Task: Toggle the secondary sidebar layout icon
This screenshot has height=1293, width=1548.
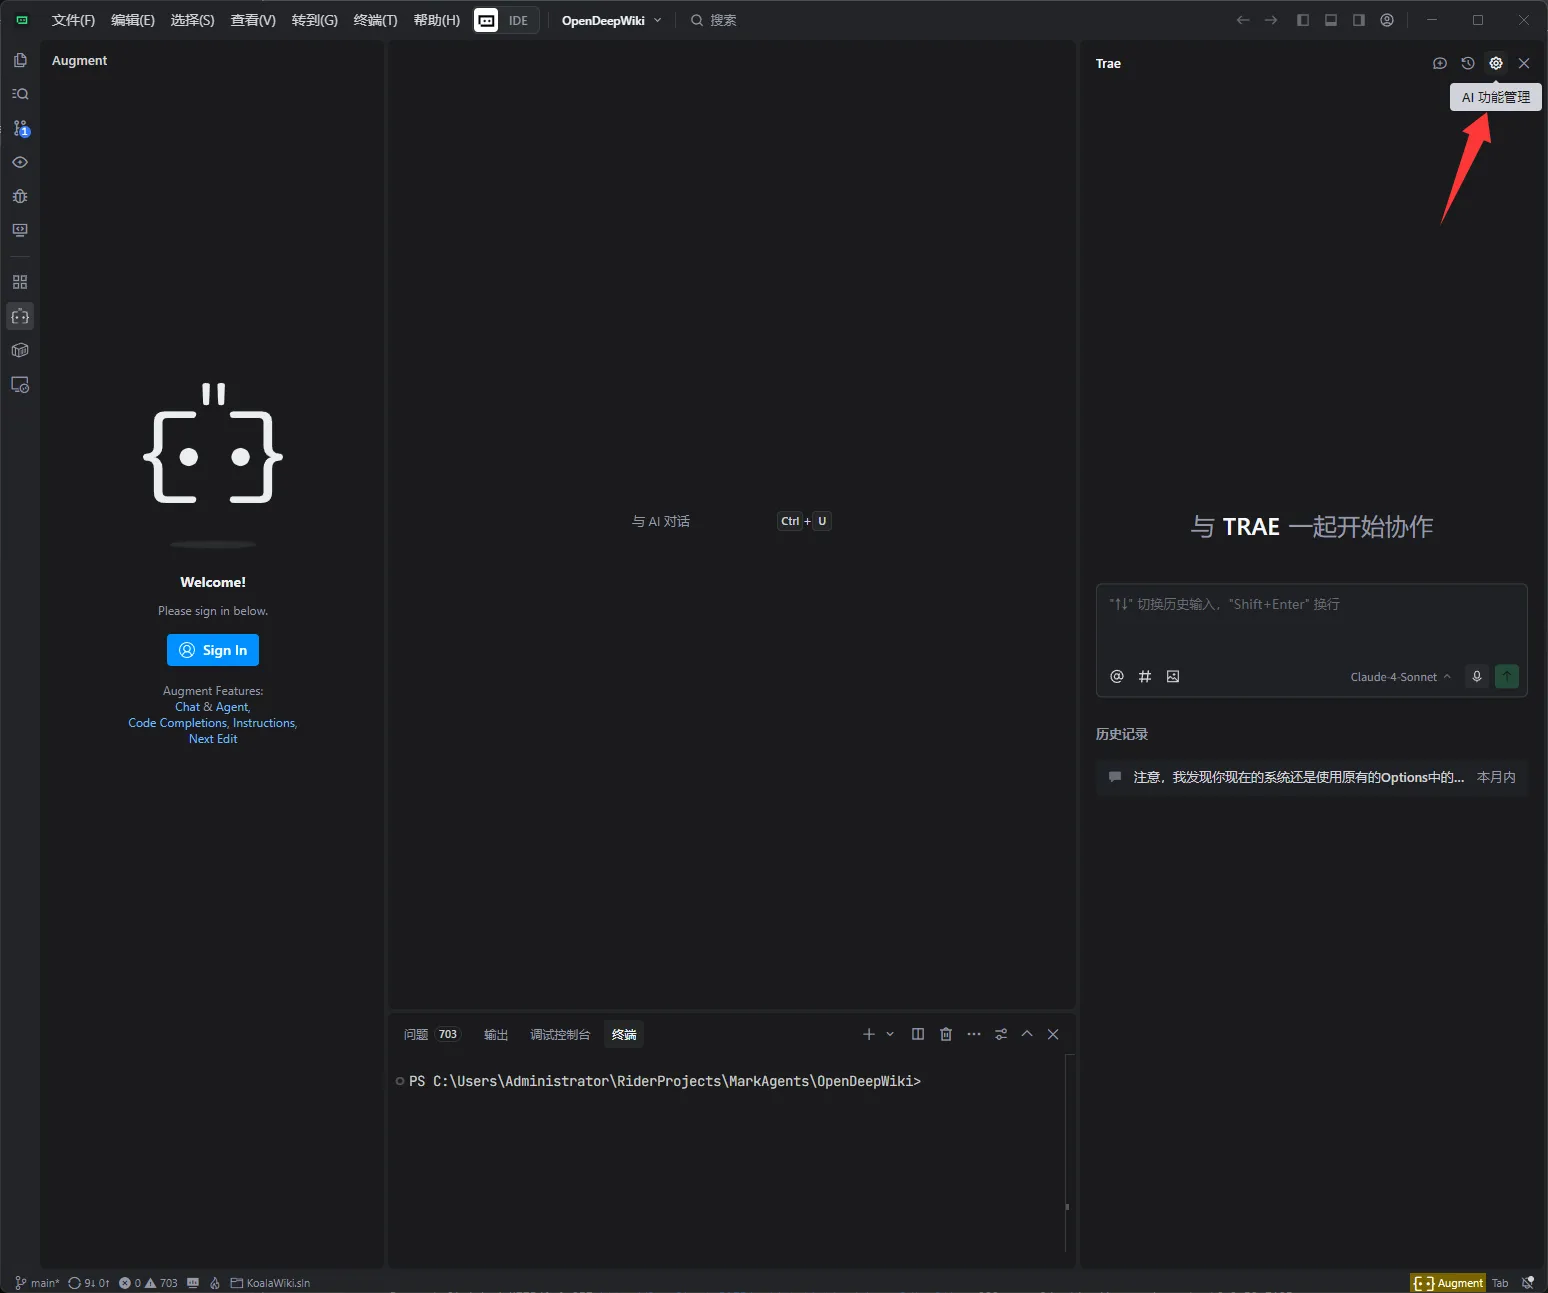Action: point(1359,20)
